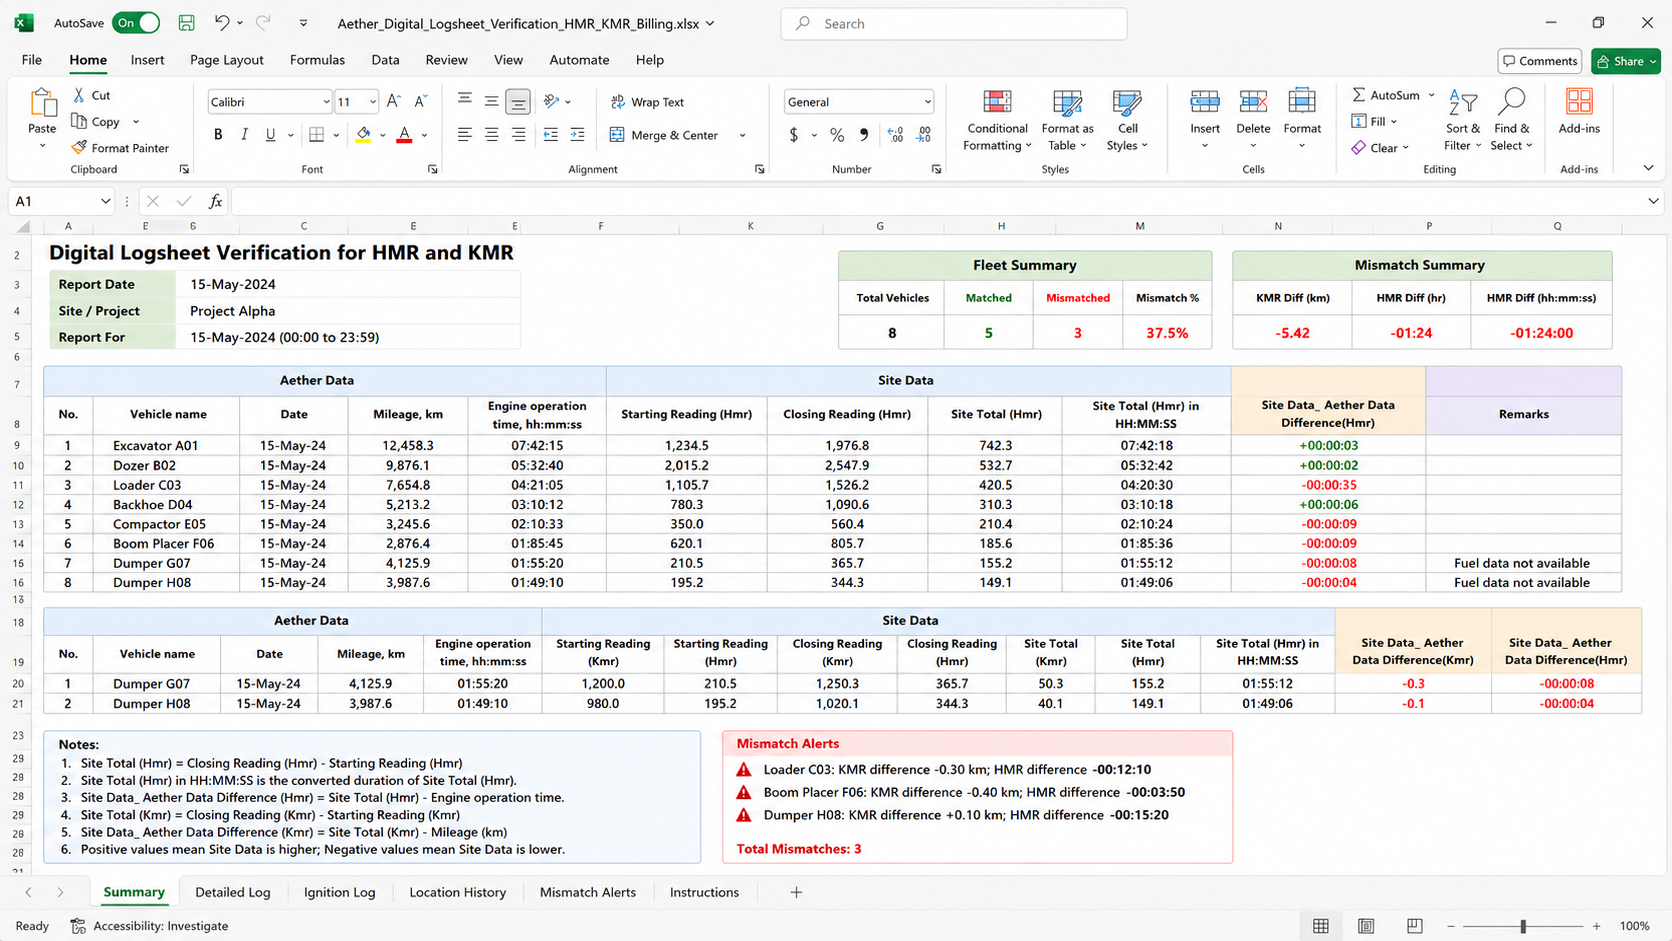This screenshot has height=941, width=1672.
Task: Click the Search box
Action: pyautogui.click(x=954, y=23)
